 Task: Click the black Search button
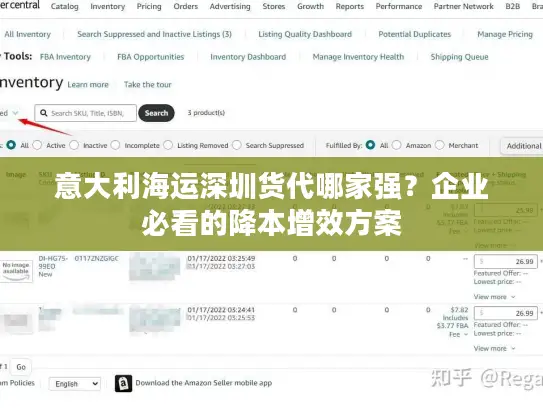click(x=156, y=113)
